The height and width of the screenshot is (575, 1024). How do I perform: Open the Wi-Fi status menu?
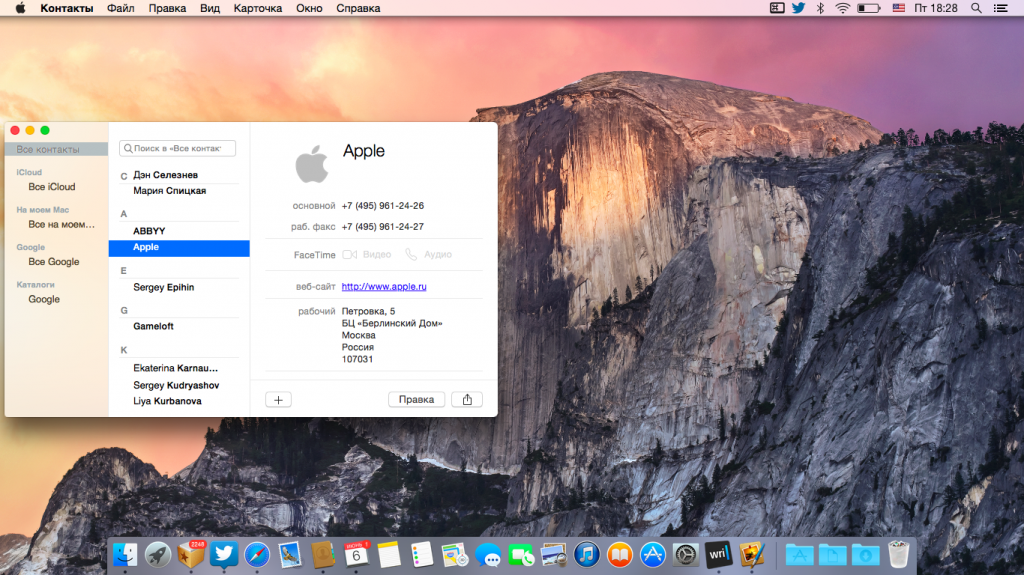[x=843, y=8]
